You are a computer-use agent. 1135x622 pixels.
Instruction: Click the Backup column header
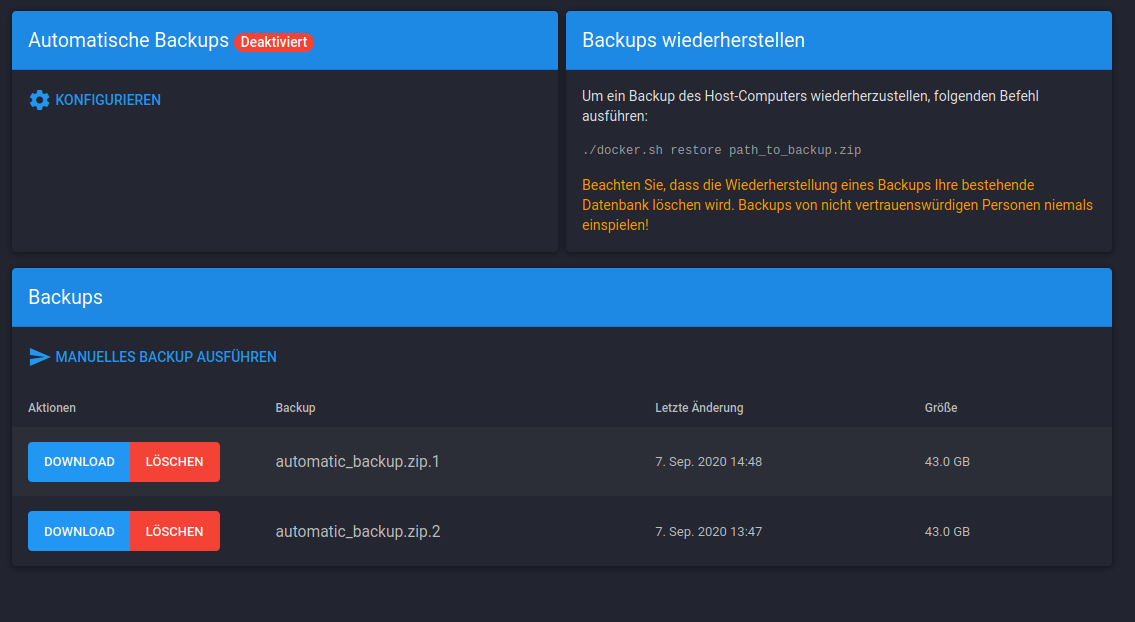pyautogui.click(x=295, y=408)
